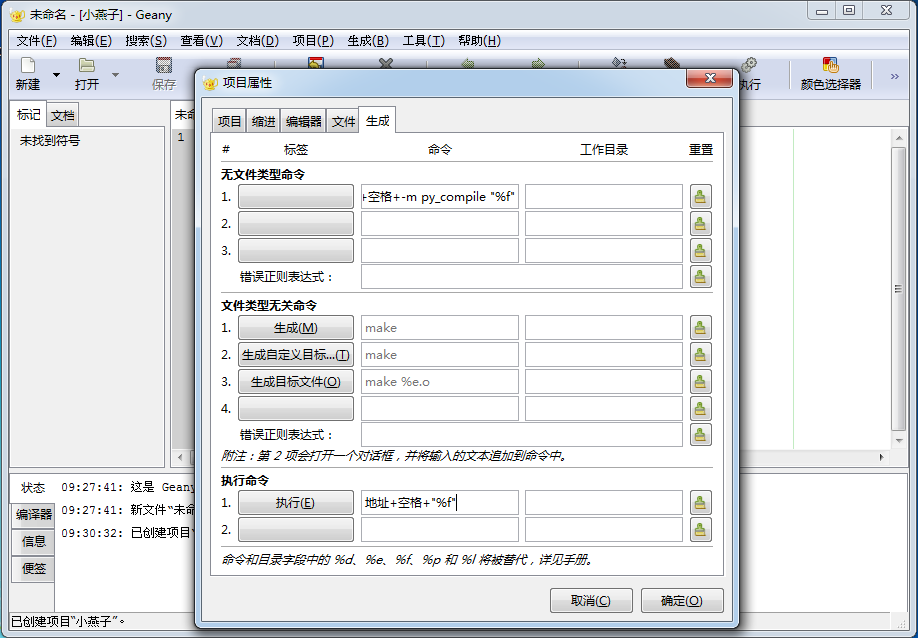Click the 确定(O) button
This screenshot has height=638, width=918.
point(682,601)
